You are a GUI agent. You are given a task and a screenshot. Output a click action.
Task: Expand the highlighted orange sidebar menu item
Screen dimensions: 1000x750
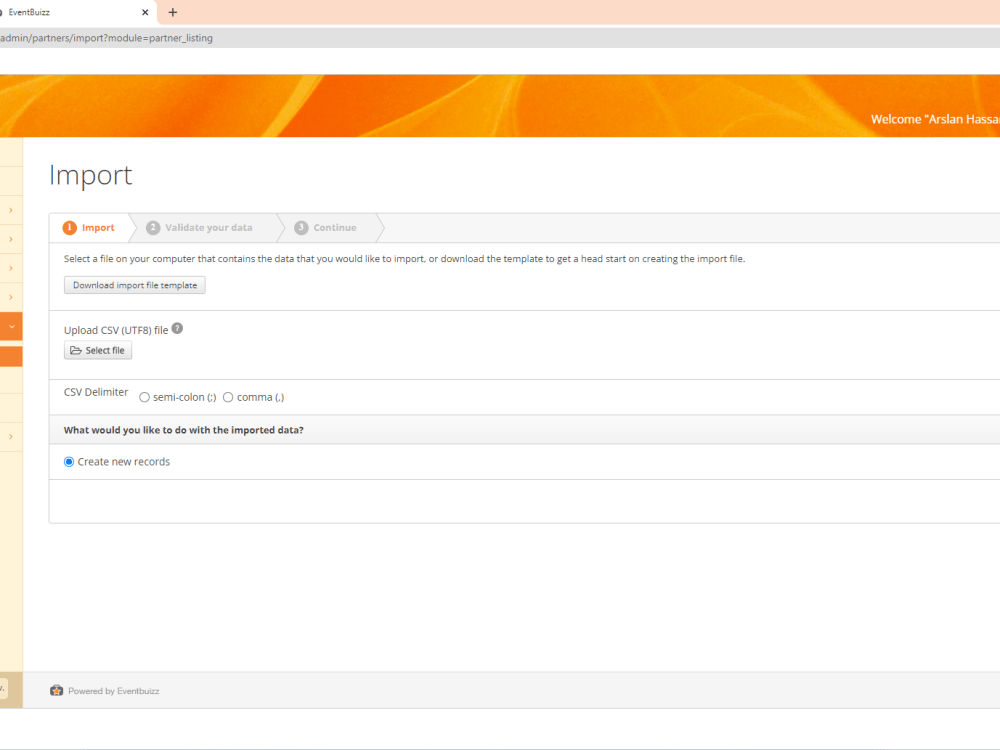(11, 326)
